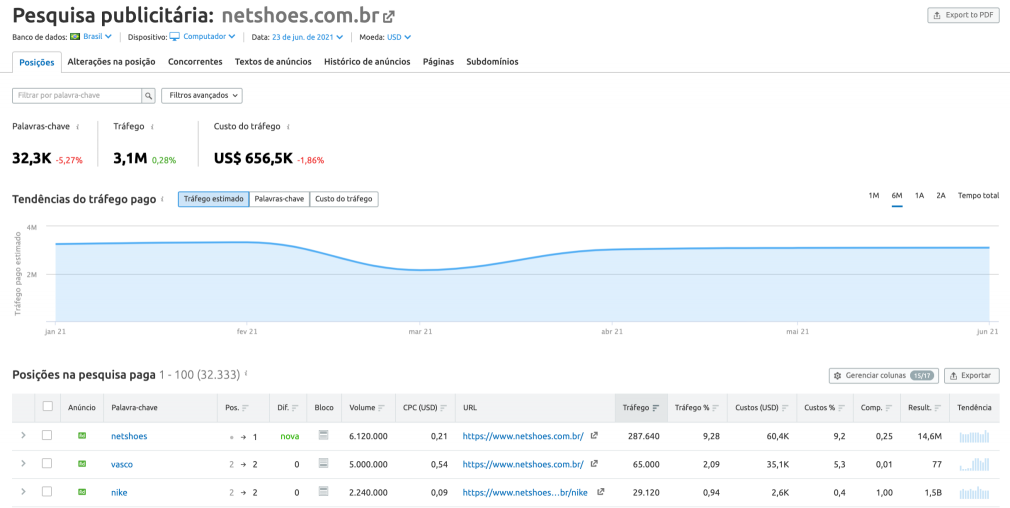Check the checkbox for vasco row
Viewport: 1010px width, 508px height.
coord(47,464)
